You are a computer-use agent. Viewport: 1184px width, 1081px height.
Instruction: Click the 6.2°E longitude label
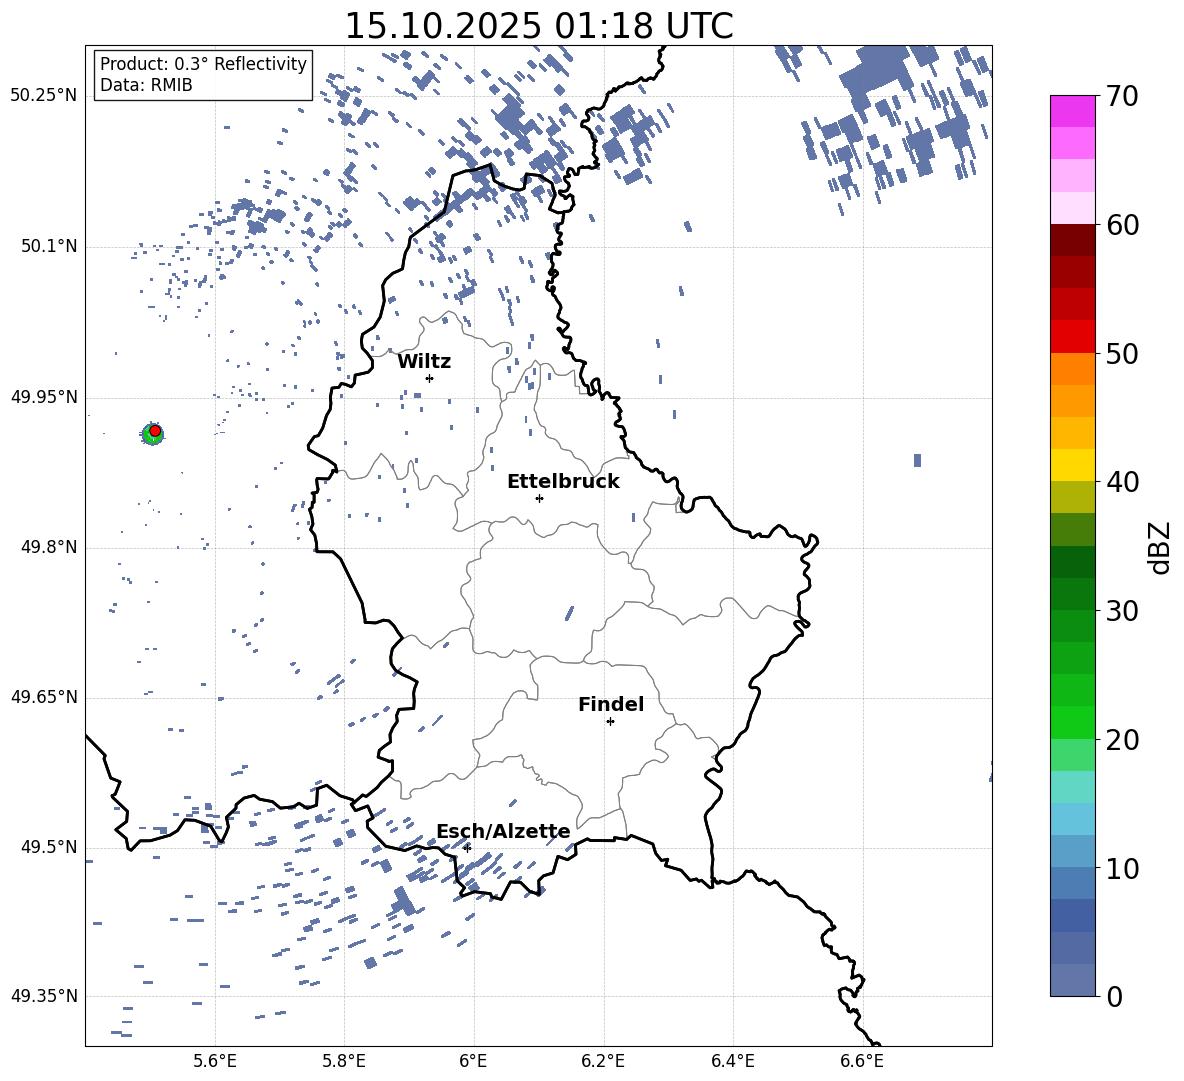(603, 1061)
